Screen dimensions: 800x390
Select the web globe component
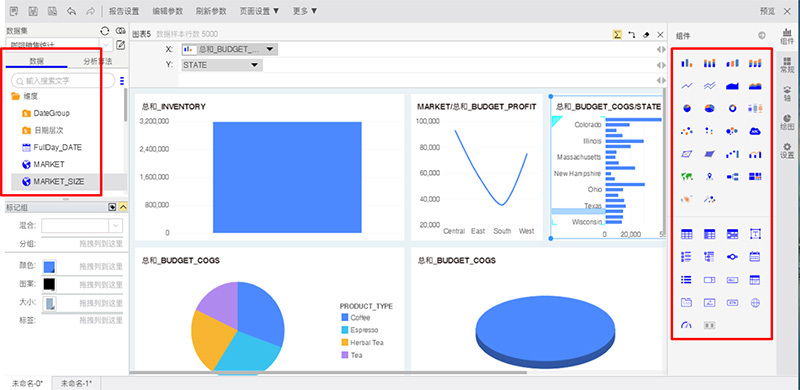tap(755, 303)
